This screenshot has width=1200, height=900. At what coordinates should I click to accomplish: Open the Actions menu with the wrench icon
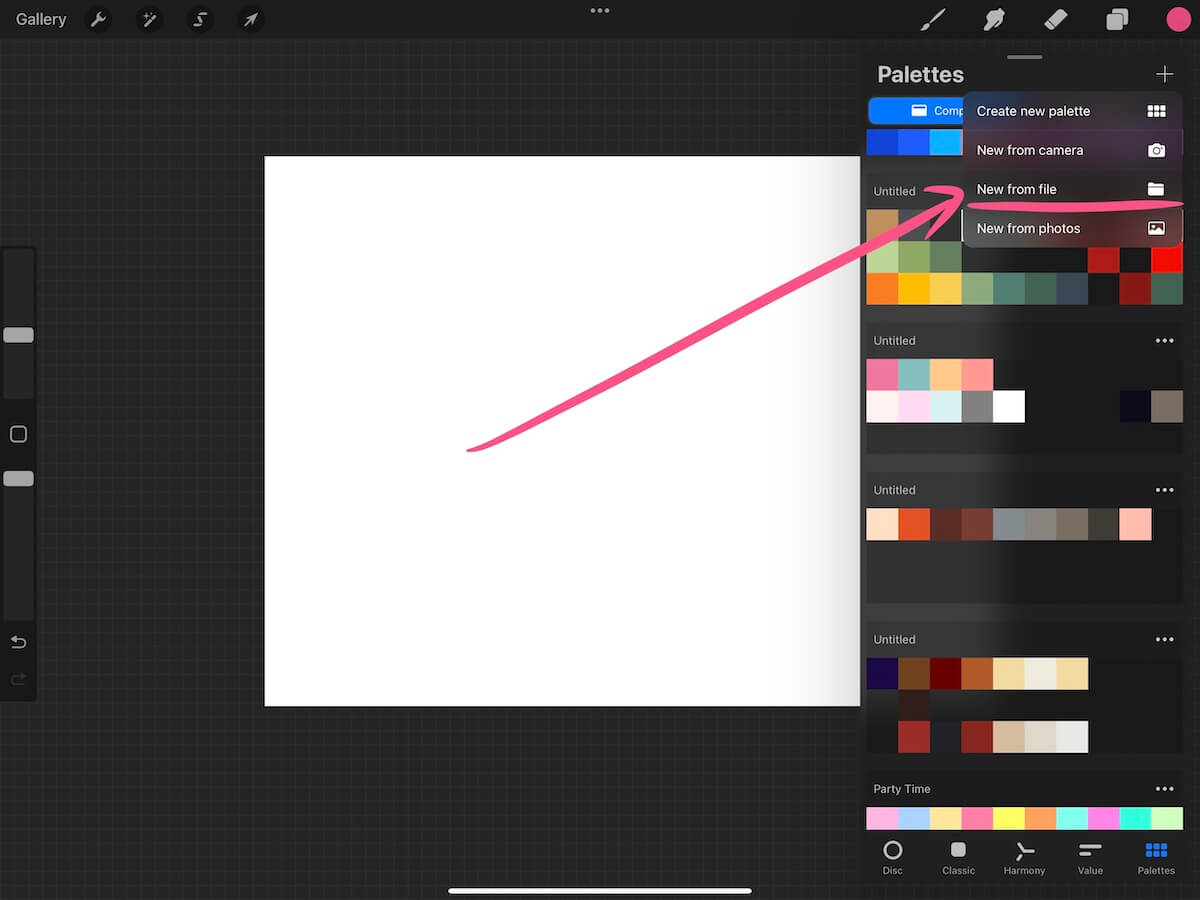pyautogui.click(x=98, y=19)
